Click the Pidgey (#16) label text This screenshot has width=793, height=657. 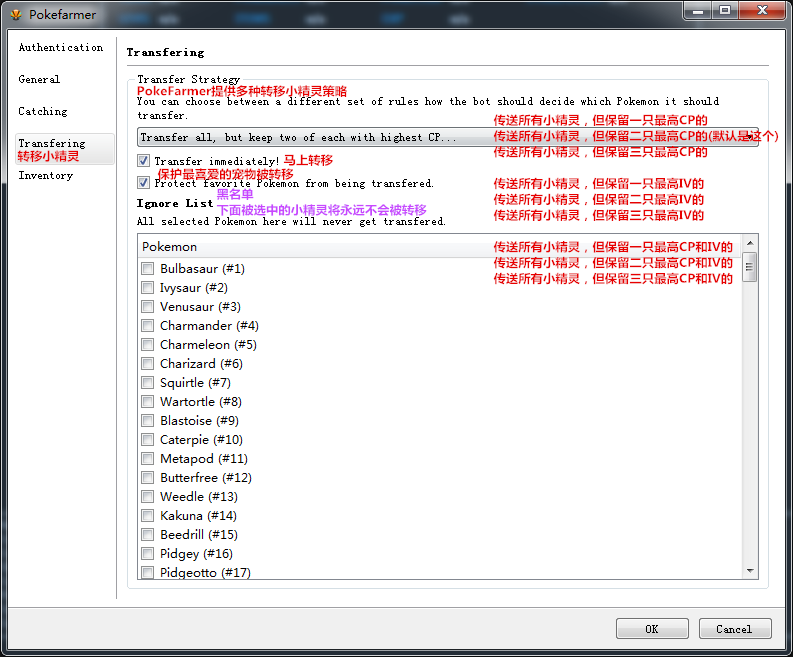(x=196, y=554)
